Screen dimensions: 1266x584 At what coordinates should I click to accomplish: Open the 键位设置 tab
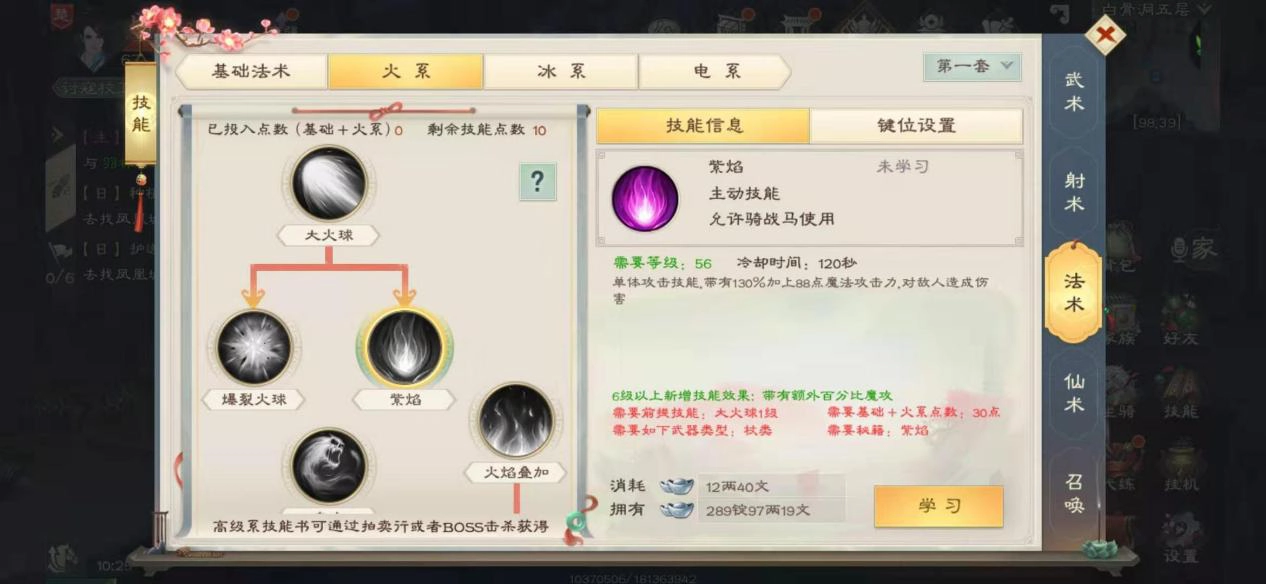tap(916, 126)
